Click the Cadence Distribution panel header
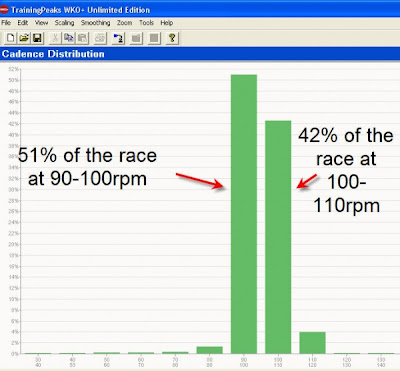The height and width of the screenshot is (371, 400). [x=200, y=54]
